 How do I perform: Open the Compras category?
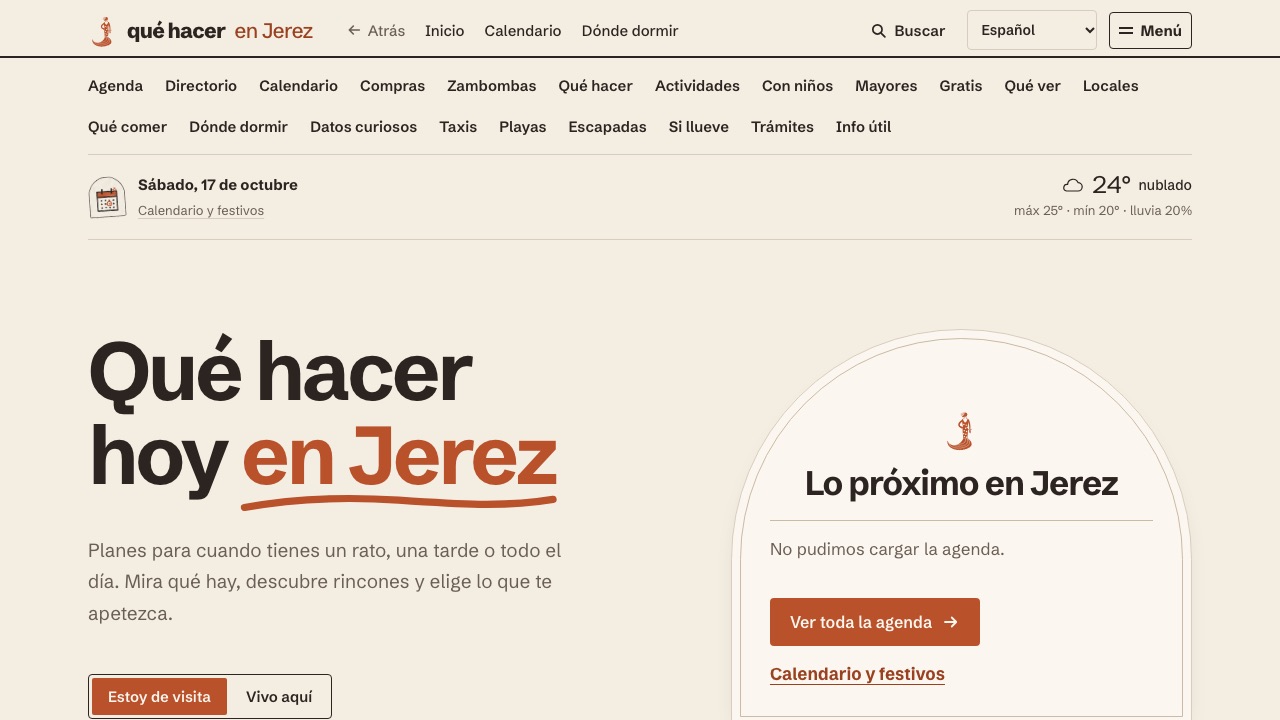pyautogui.click(x=392, y=86)
